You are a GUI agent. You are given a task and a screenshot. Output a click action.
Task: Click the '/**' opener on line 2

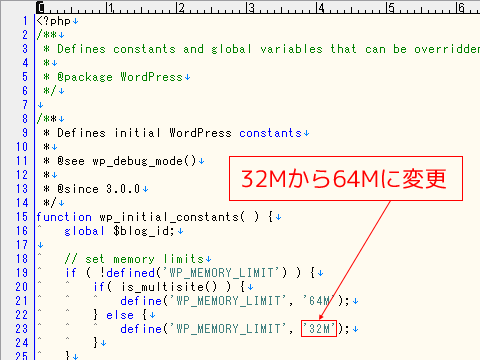(47, 35)
